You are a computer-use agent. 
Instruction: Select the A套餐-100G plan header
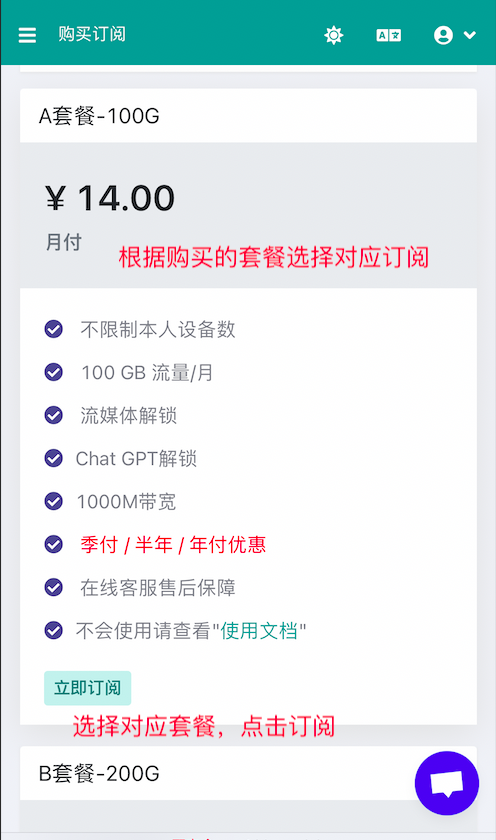click(x=248, y=116)
